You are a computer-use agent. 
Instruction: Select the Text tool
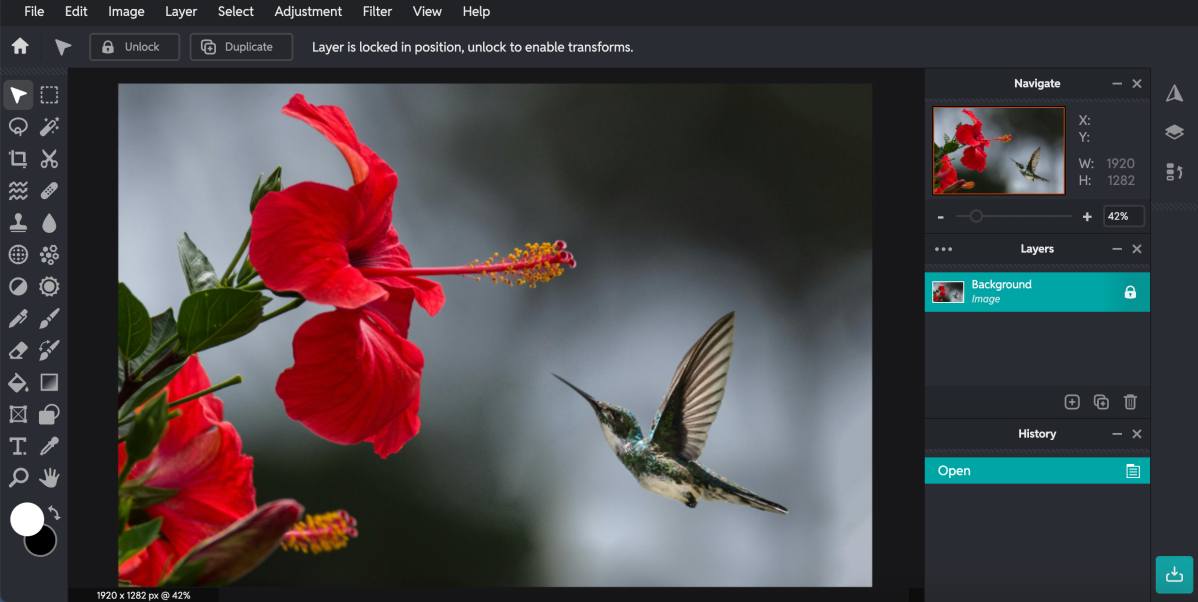[x=17, y=445]
